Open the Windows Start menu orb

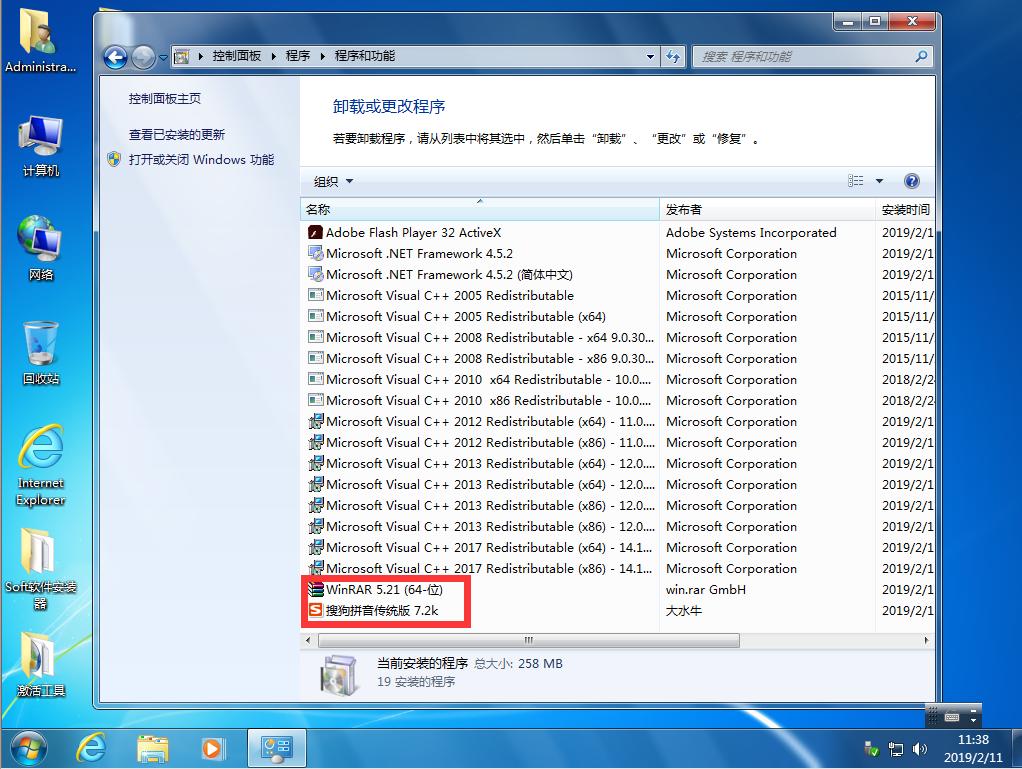pyautogui.click(x=28, y=748)
